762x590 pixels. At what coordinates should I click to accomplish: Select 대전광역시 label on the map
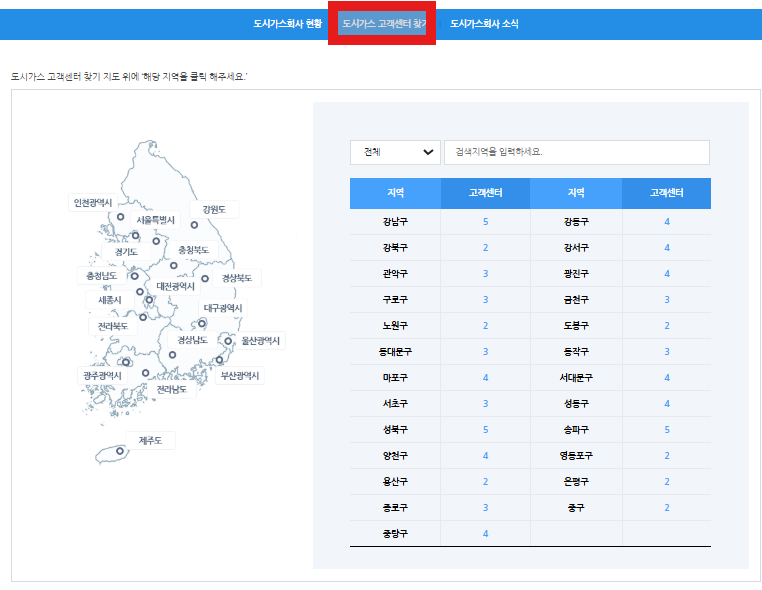click(x=175, y=286)
